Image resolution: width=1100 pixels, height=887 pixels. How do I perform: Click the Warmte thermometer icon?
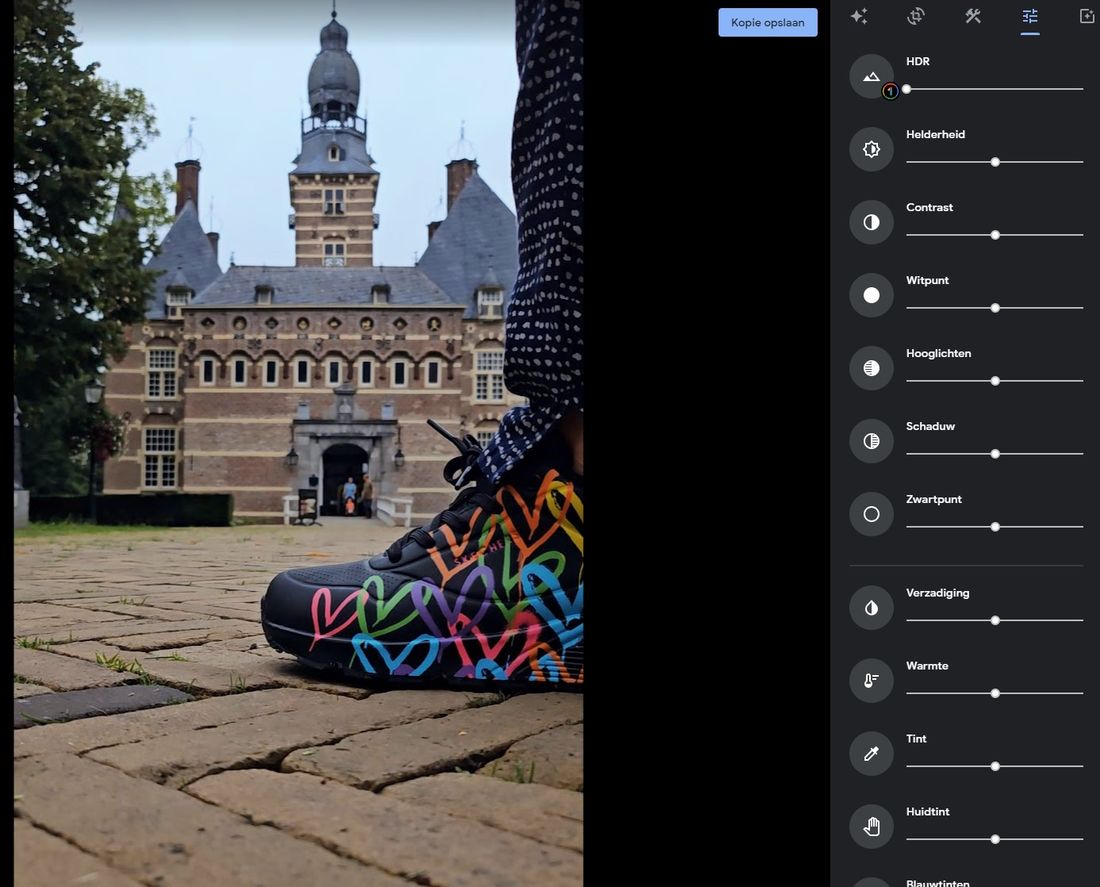coord(871,681)
